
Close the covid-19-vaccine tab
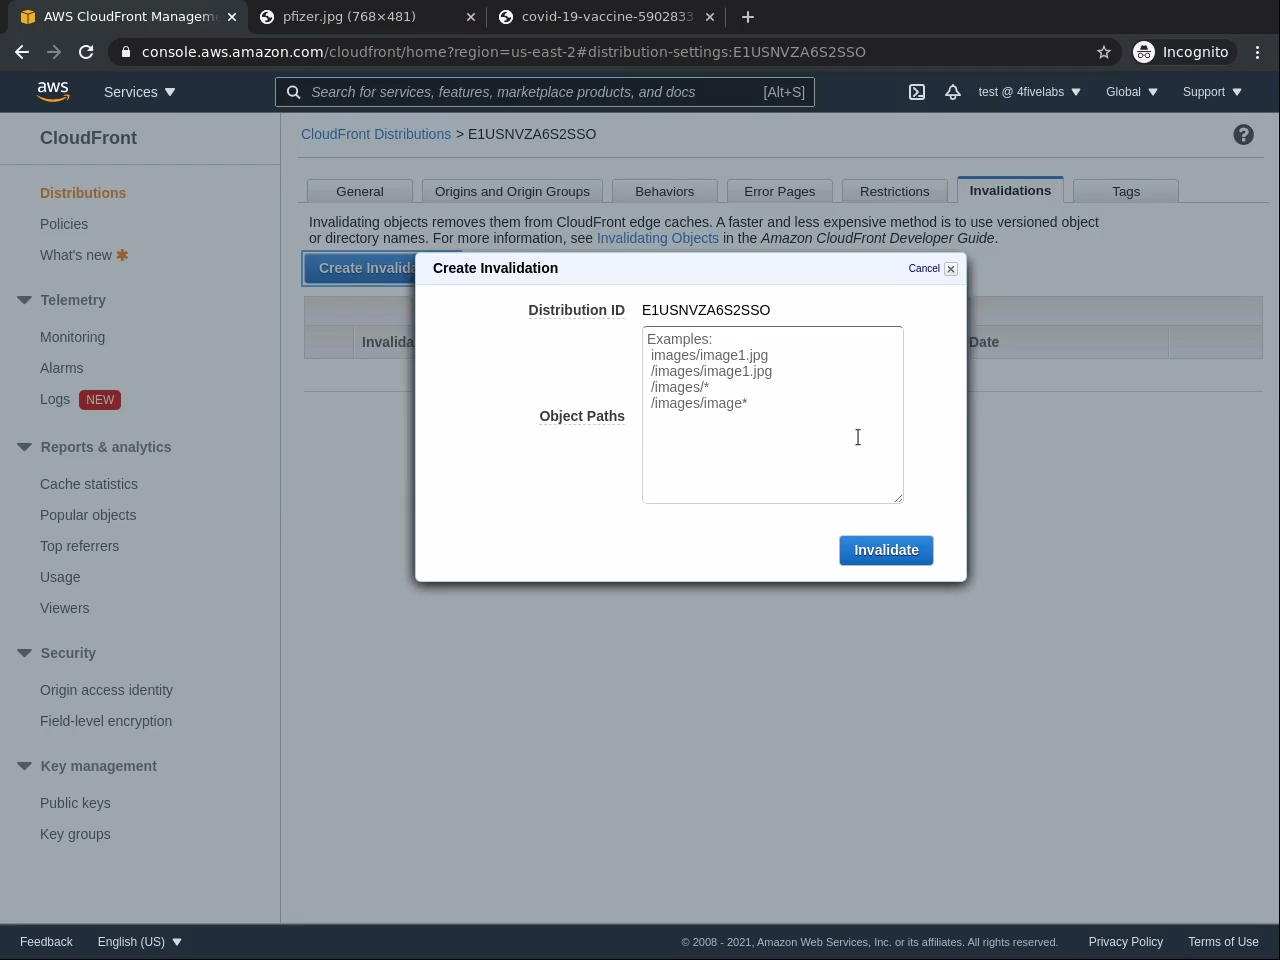pyautogui.click(x=710, y=17)
